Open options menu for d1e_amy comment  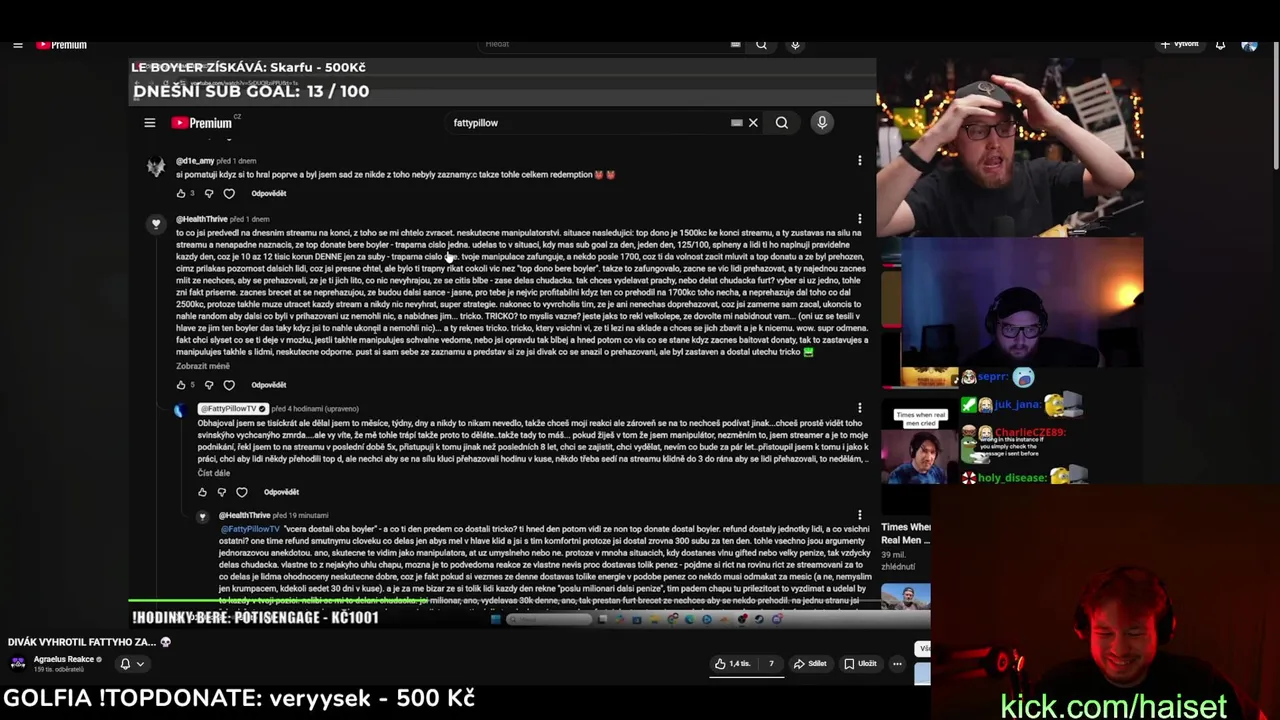(859, 161)
